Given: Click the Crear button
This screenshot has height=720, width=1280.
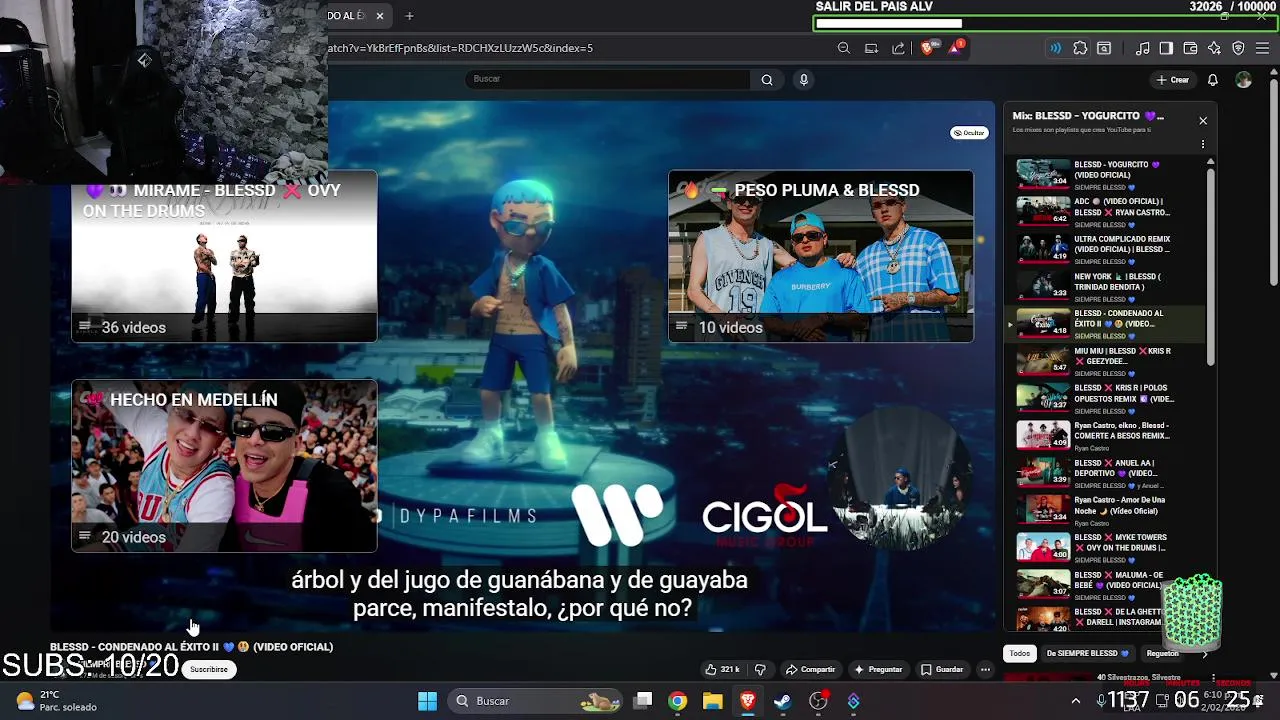Looking at the screenshot, I should coord(1173,80).
